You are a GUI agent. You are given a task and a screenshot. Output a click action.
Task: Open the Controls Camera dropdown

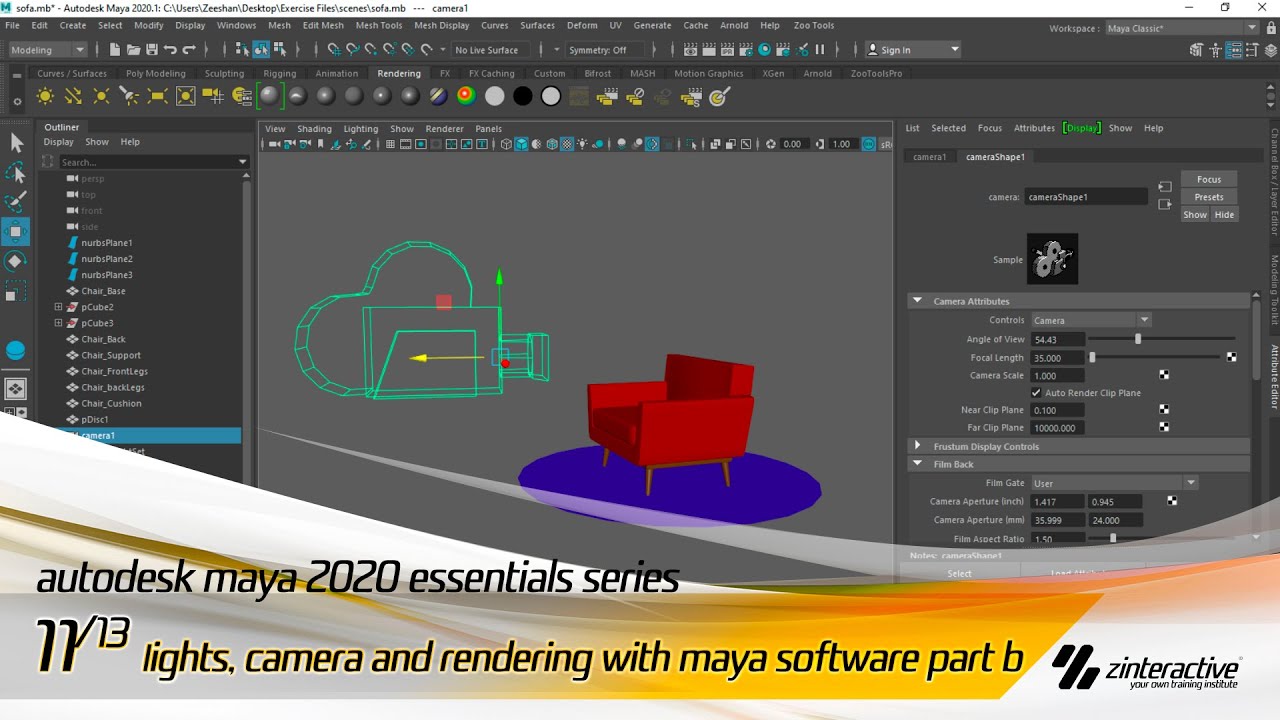coord(1091,320)
